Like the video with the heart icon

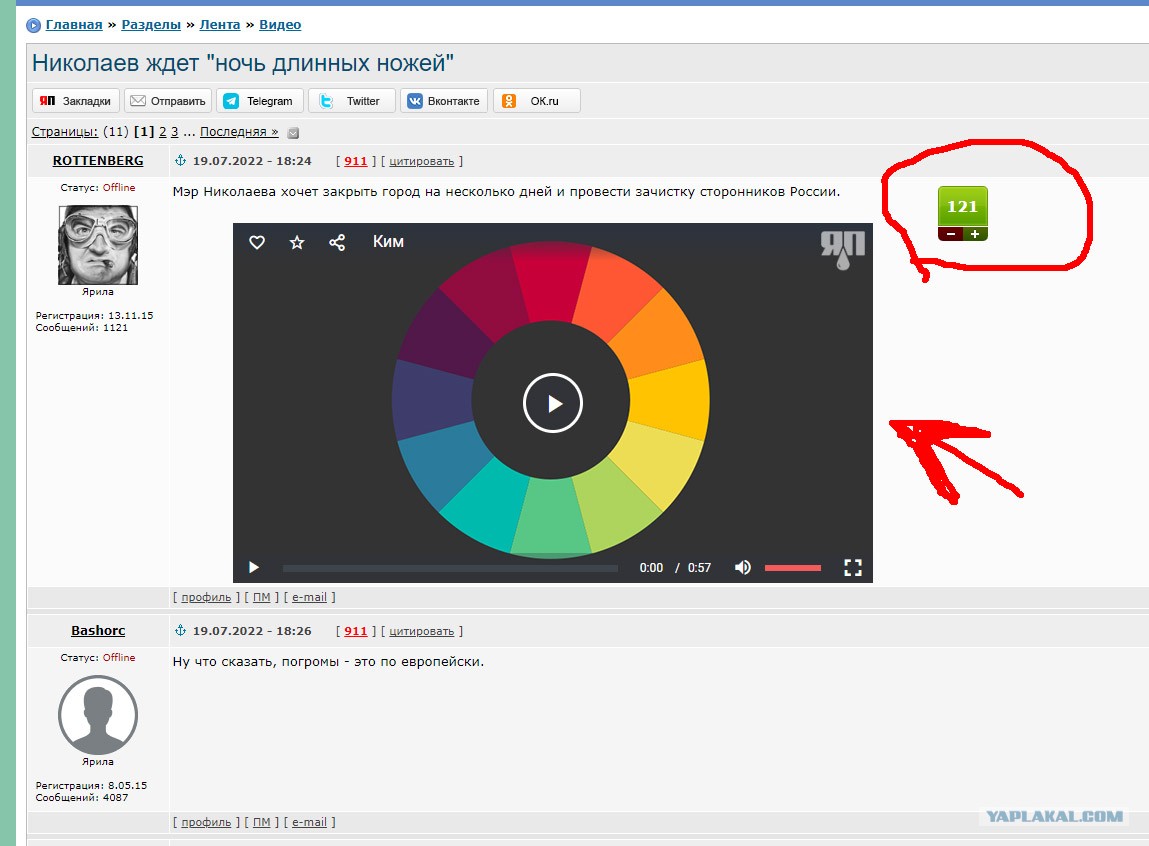(256, 242)
